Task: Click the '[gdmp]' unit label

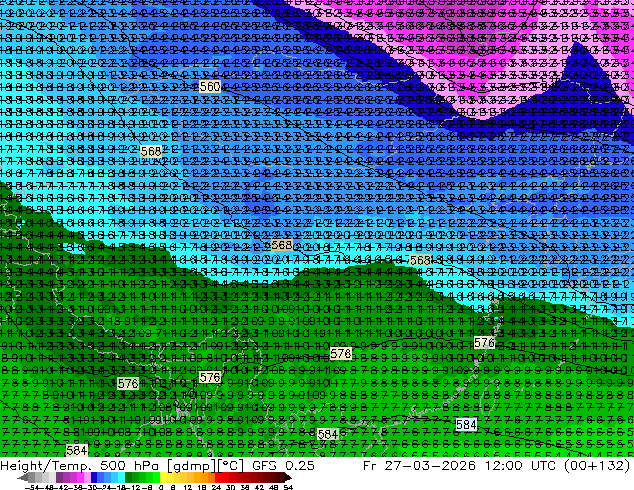Action: coord(192,466)
